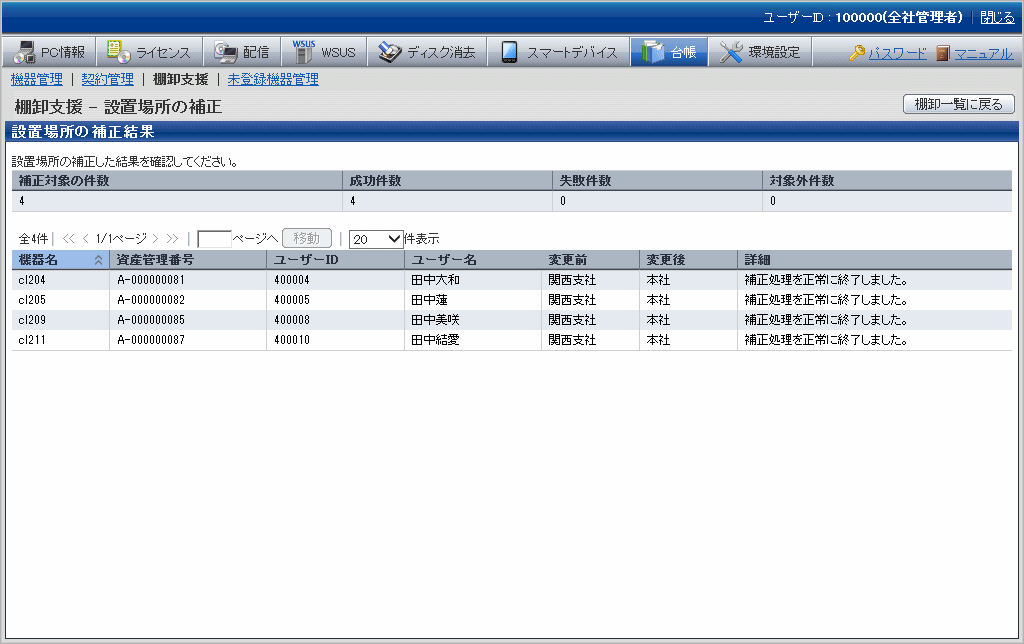This screenshot has width=1024, height=644.
Task: Open the 20件表示 rows-per-page dropdown
Action: pyautogui.click(x=375, y=239)
